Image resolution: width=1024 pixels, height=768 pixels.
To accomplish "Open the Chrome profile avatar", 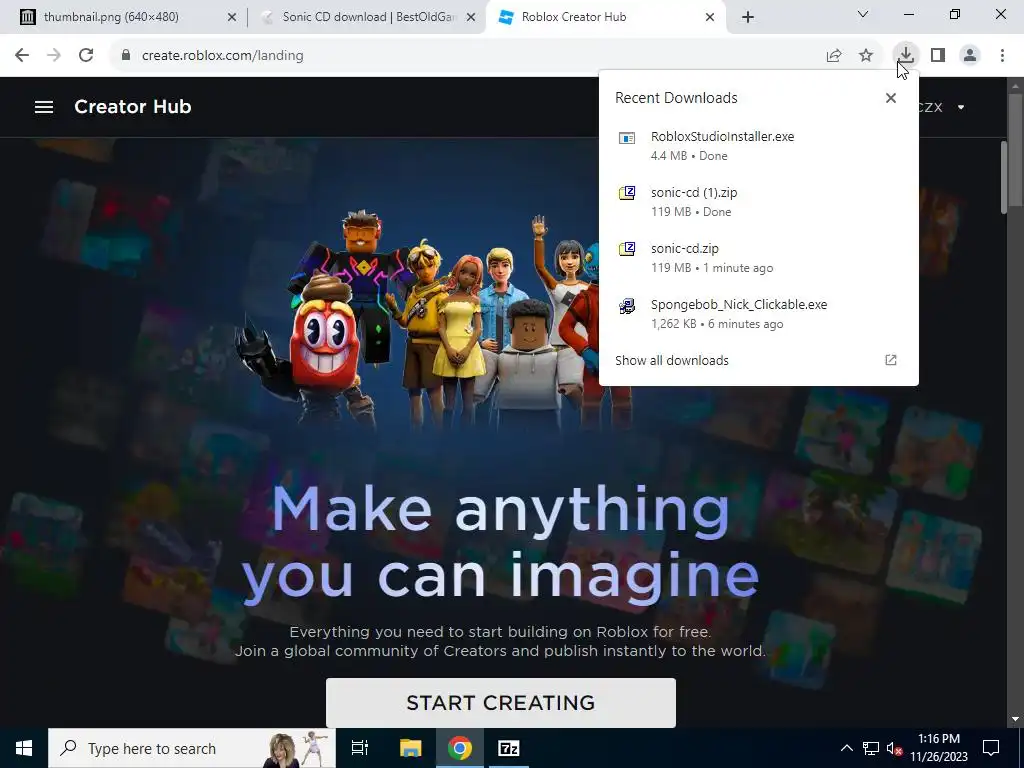I will click(970, 56).
